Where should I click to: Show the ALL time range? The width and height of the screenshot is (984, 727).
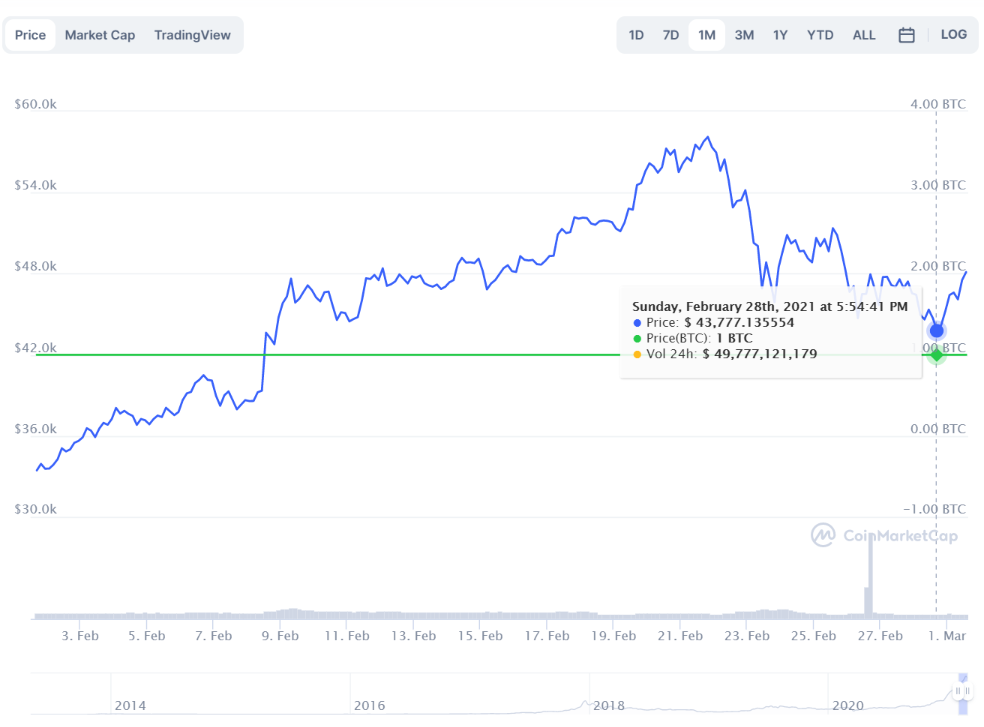pyautogui.click(x=864, y=35)
